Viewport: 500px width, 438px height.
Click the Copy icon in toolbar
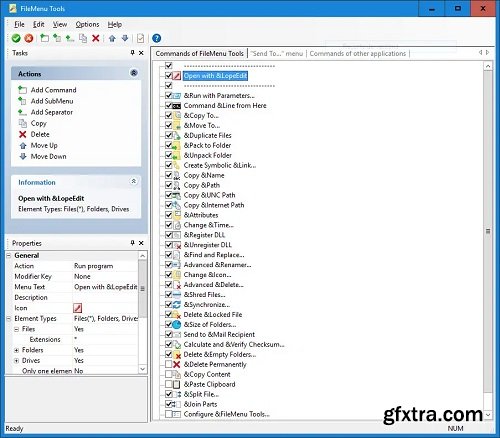83,38
